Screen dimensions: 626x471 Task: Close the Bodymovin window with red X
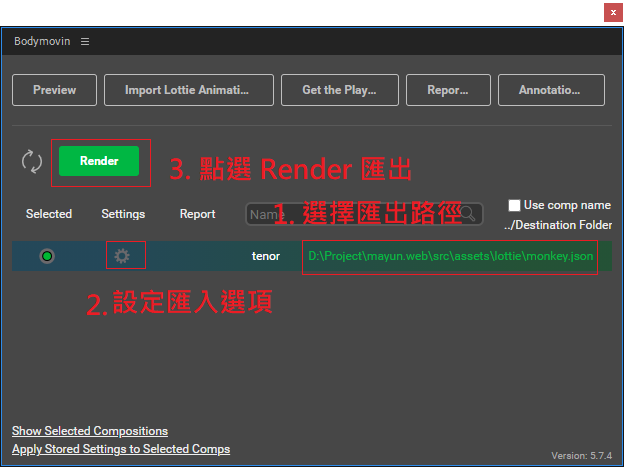(611, 12)
